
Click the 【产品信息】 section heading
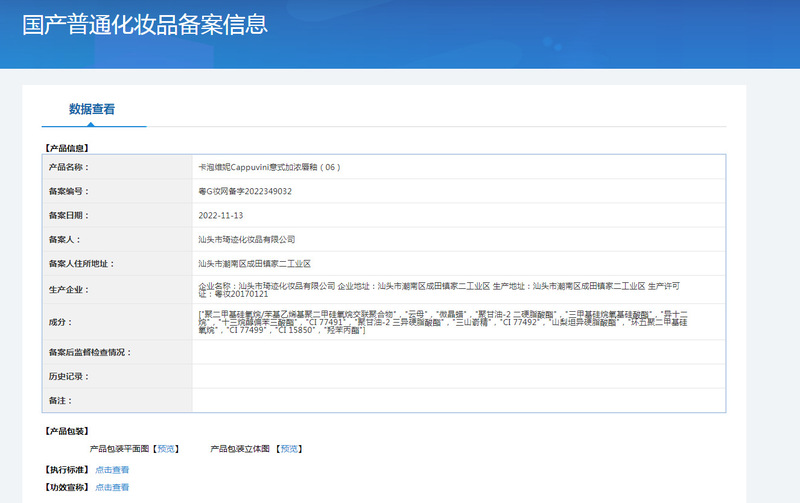[67, 148]
